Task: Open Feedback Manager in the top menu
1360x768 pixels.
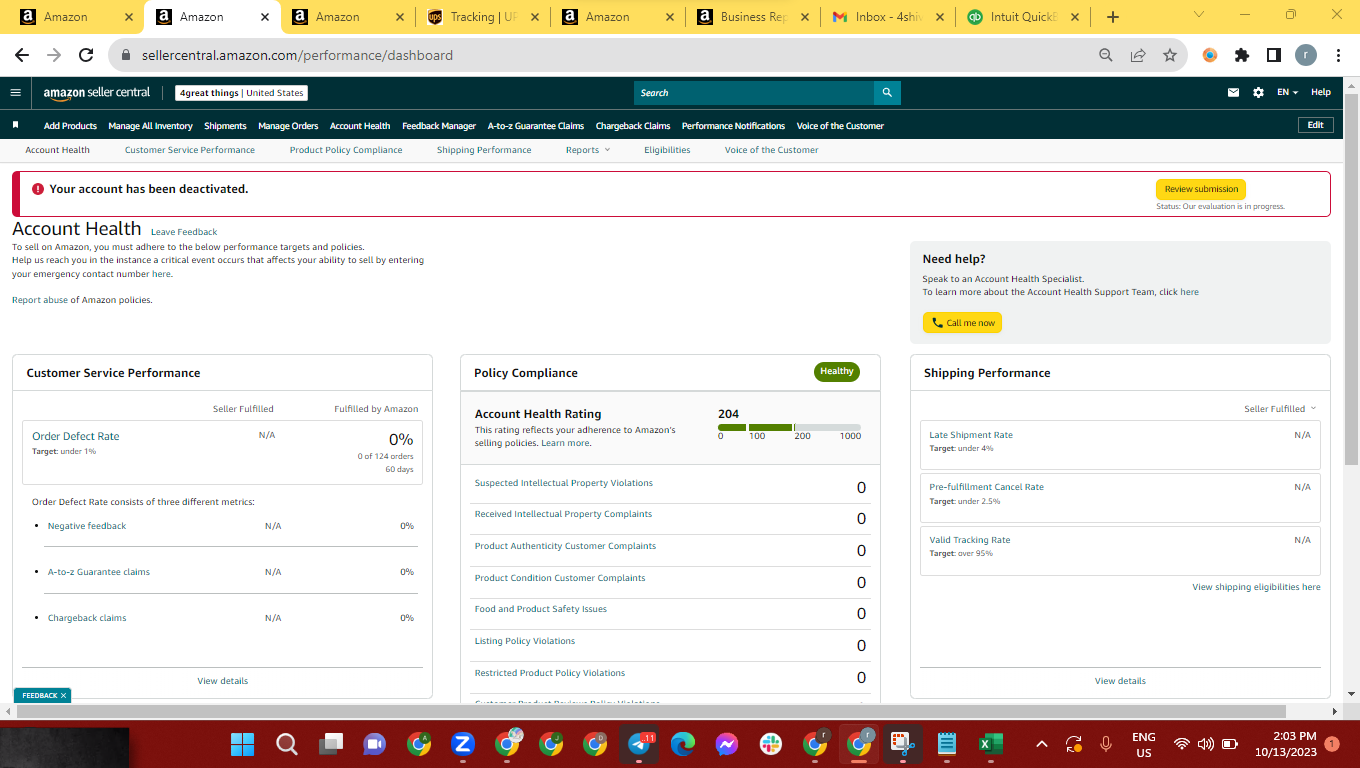Action: tap(439, 126)
